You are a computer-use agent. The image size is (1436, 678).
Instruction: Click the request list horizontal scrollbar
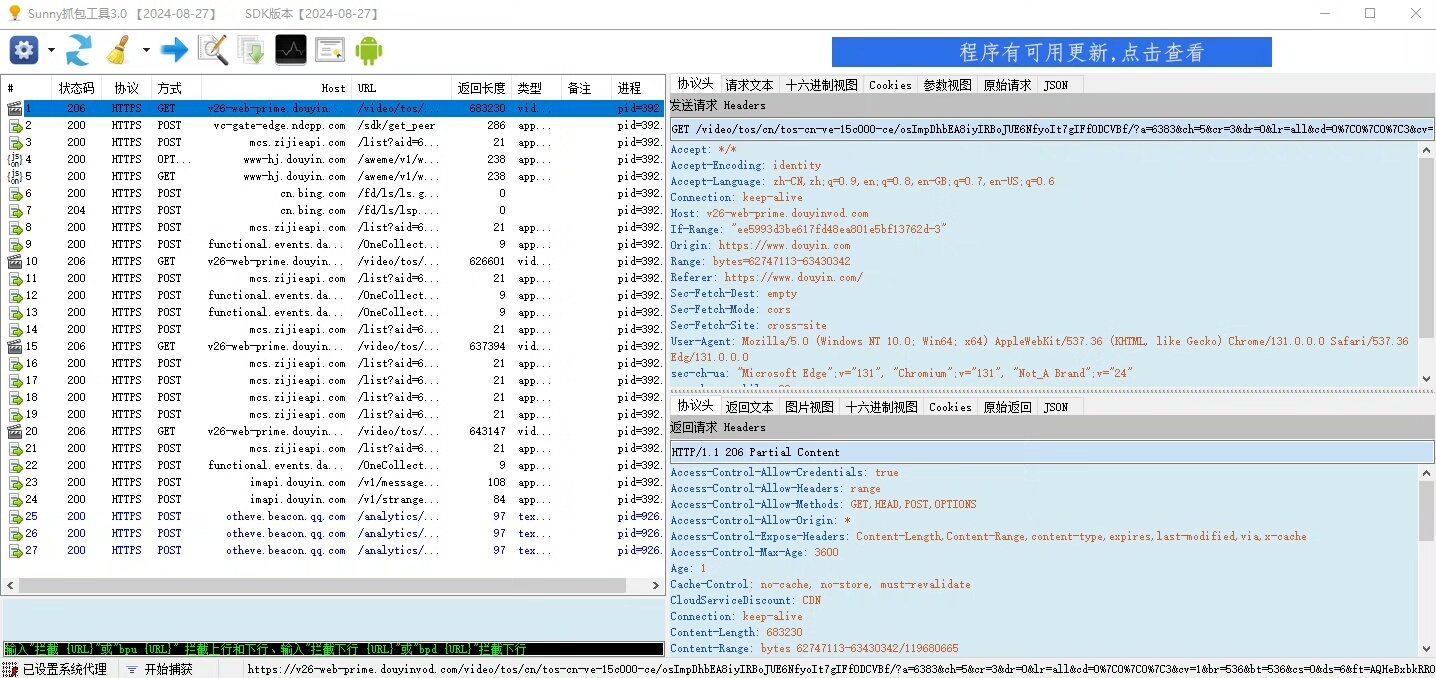pos(332,585)
